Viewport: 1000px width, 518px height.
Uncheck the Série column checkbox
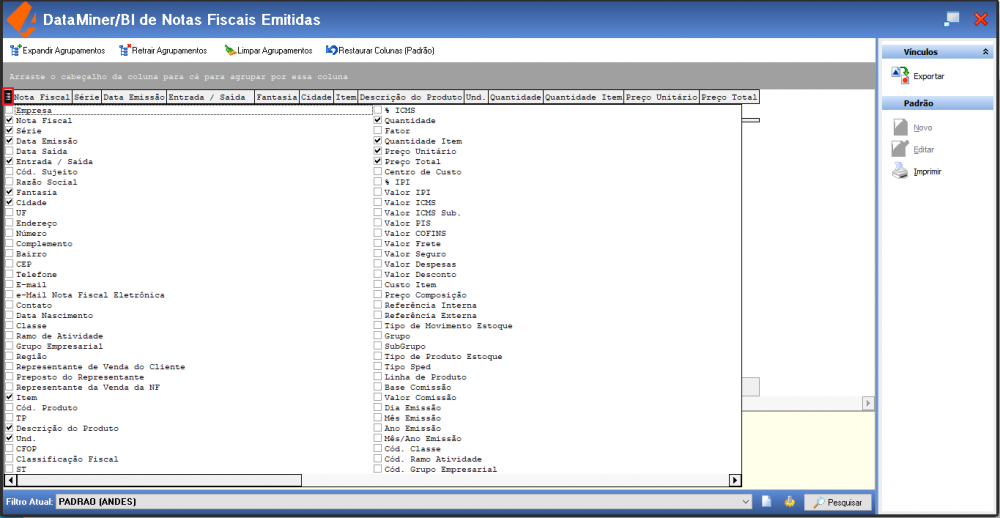click(9, 131)
